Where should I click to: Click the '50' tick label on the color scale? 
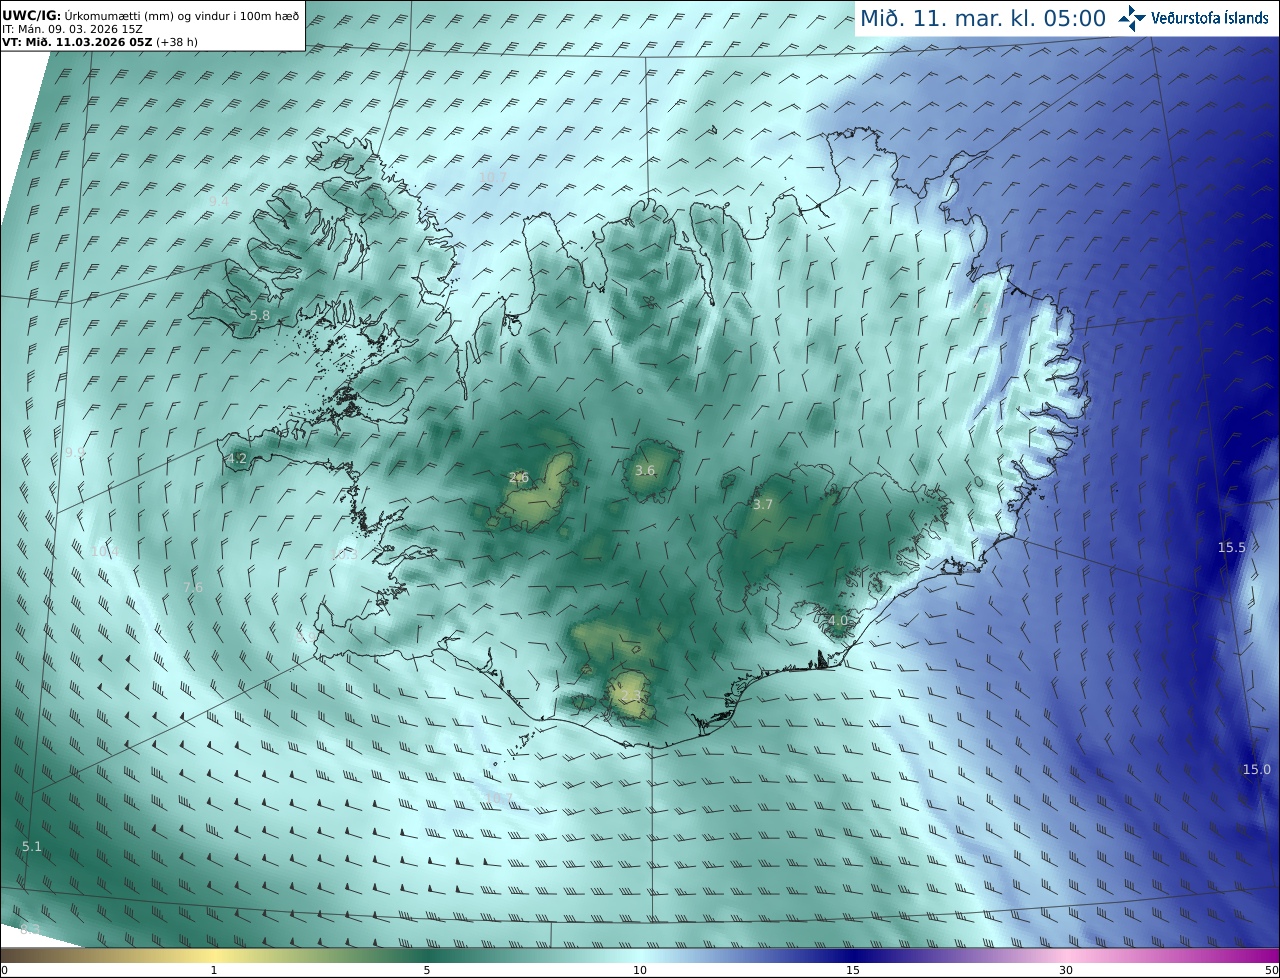(x=1271, y=970)
